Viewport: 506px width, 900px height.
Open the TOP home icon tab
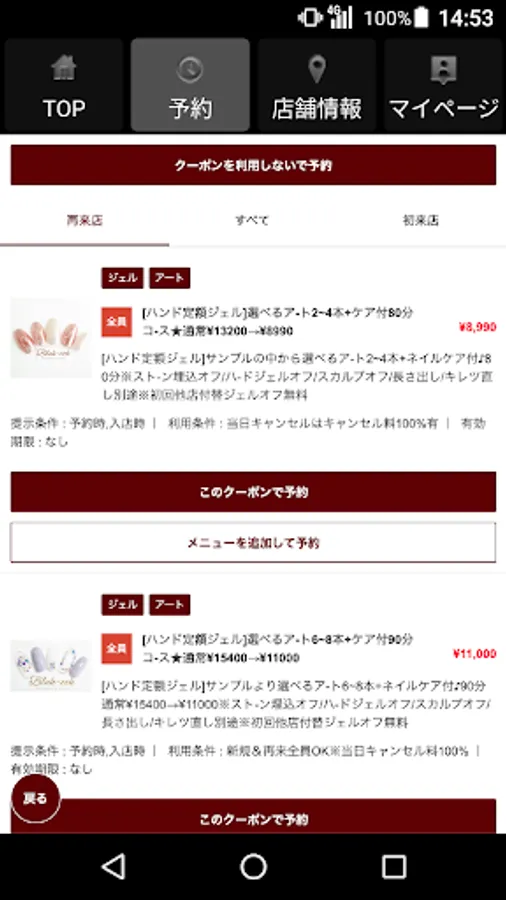[64, 86]
